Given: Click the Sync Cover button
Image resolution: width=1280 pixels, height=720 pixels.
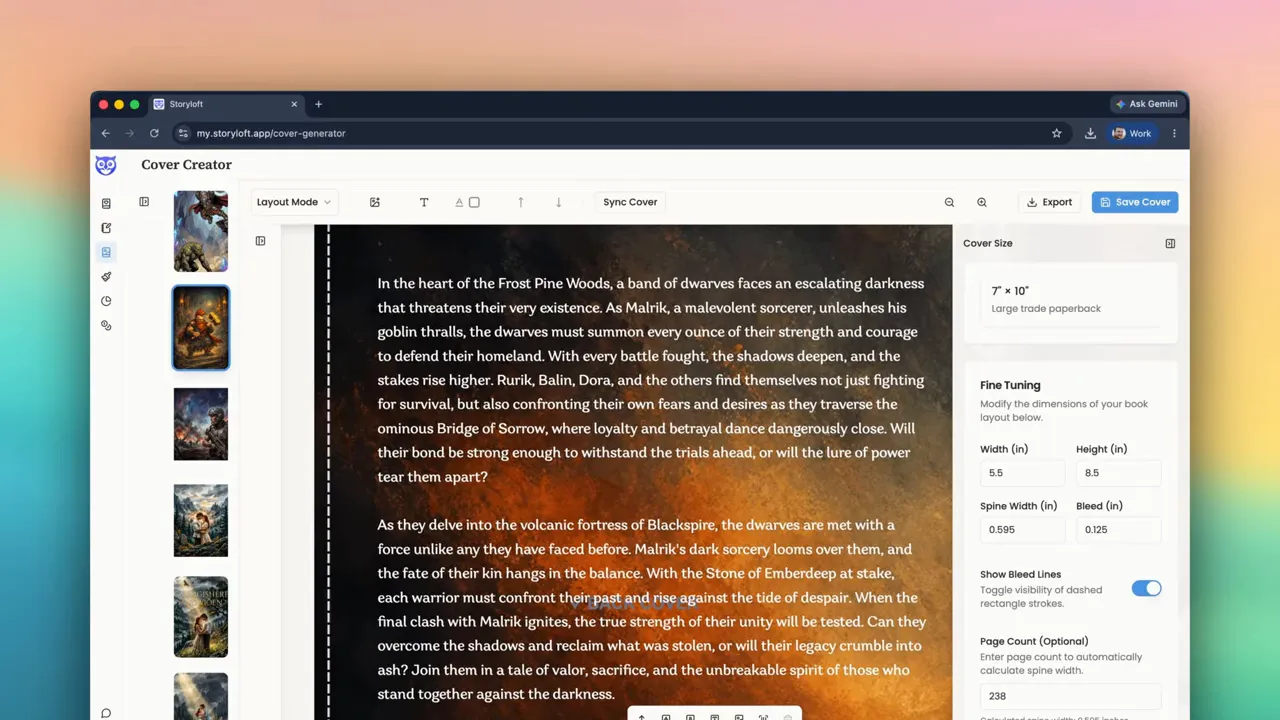Looking at the screenshot, I should [630, 202].
